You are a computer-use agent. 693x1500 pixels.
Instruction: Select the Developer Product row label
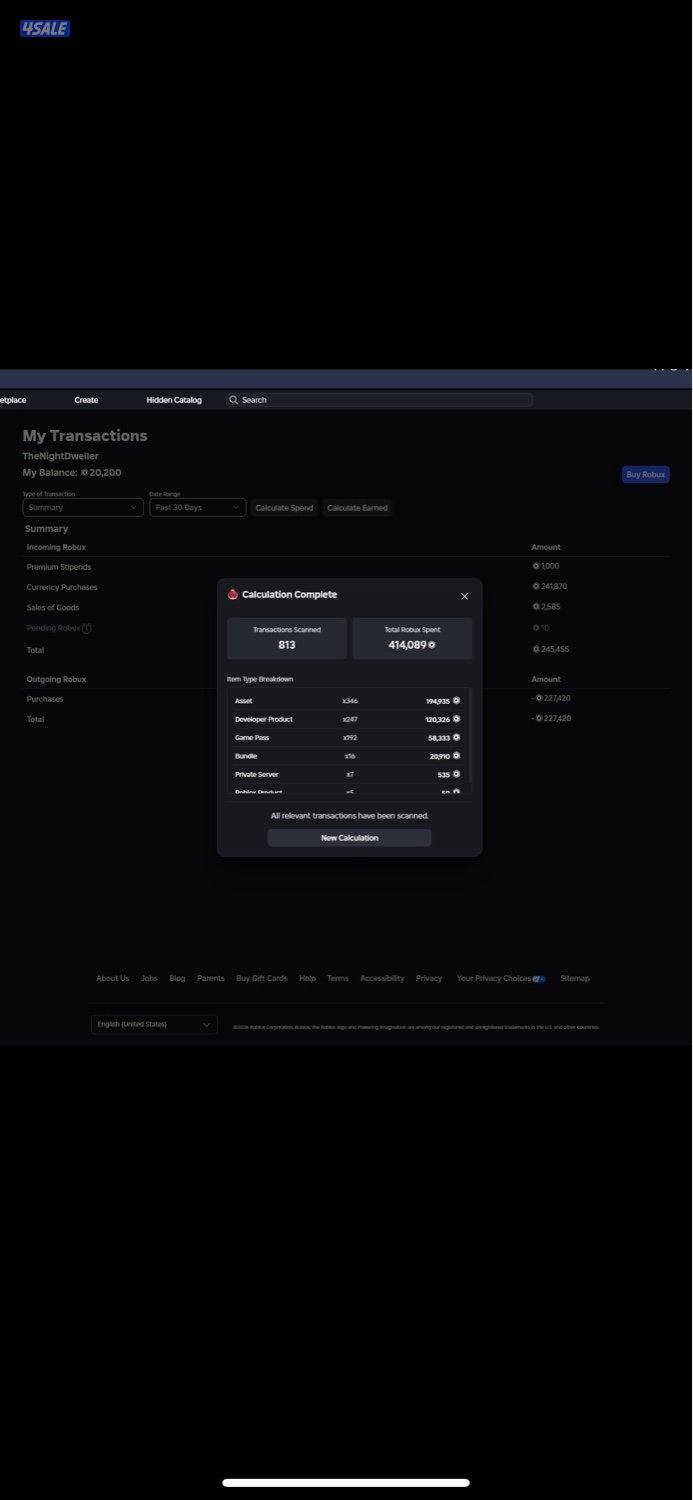(x=264, y=719)
